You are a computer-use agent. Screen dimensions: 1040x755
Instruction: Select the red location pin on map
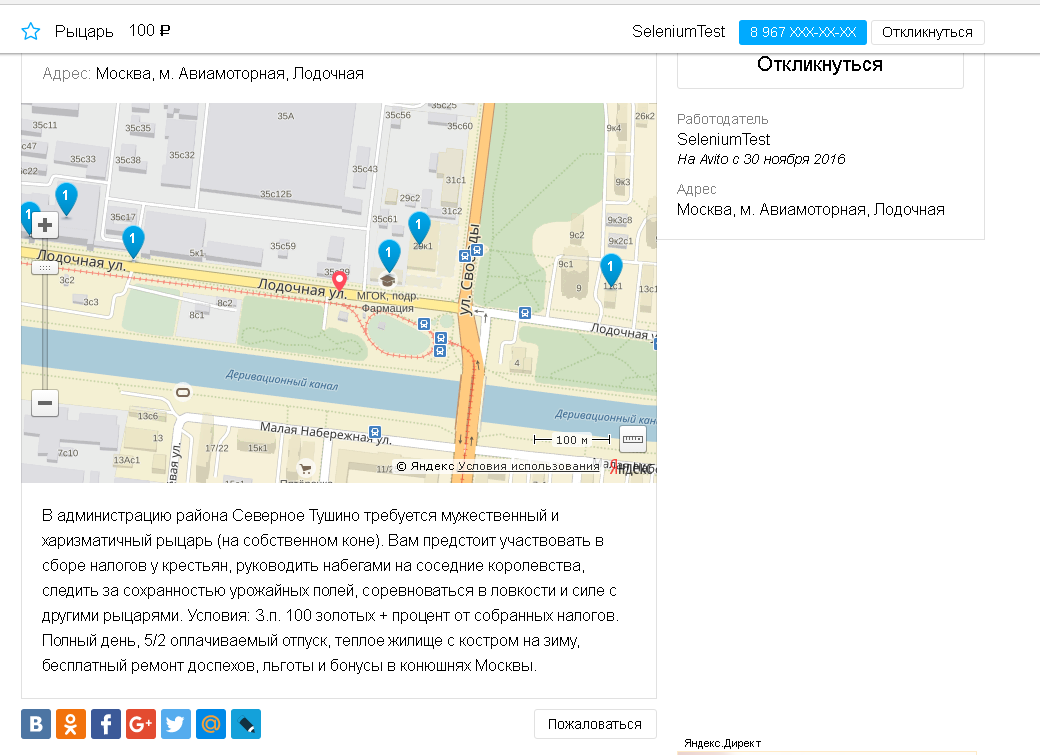340,281
